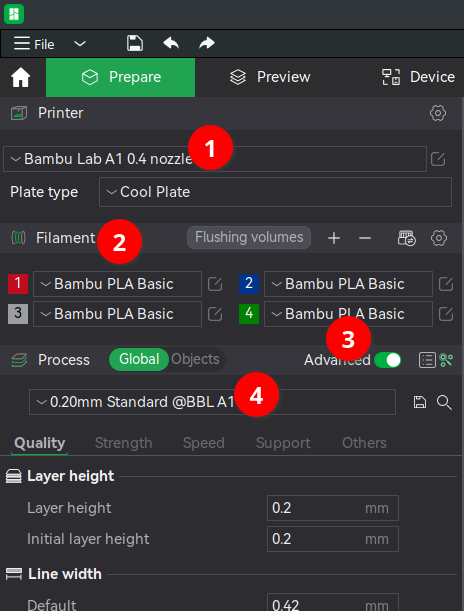Open filament 4 Bambu PLA Basic dropdown

click(348, 314)
